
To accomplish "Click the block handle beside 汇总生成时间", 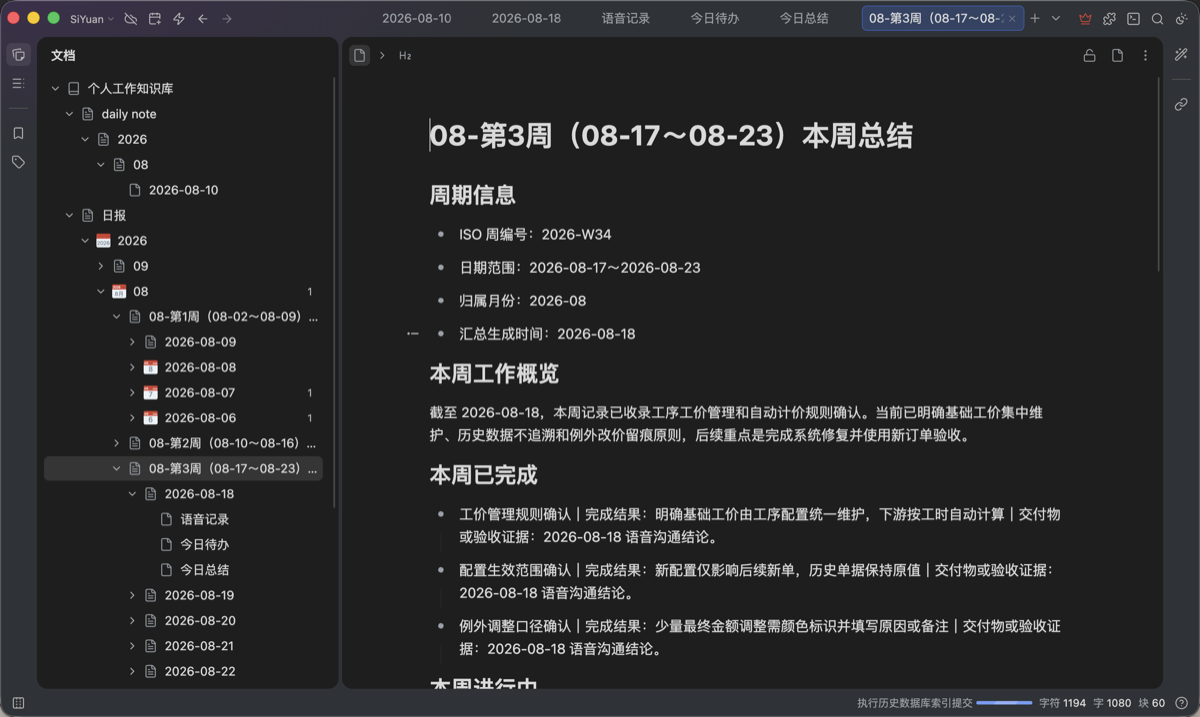I will (413, 334).
